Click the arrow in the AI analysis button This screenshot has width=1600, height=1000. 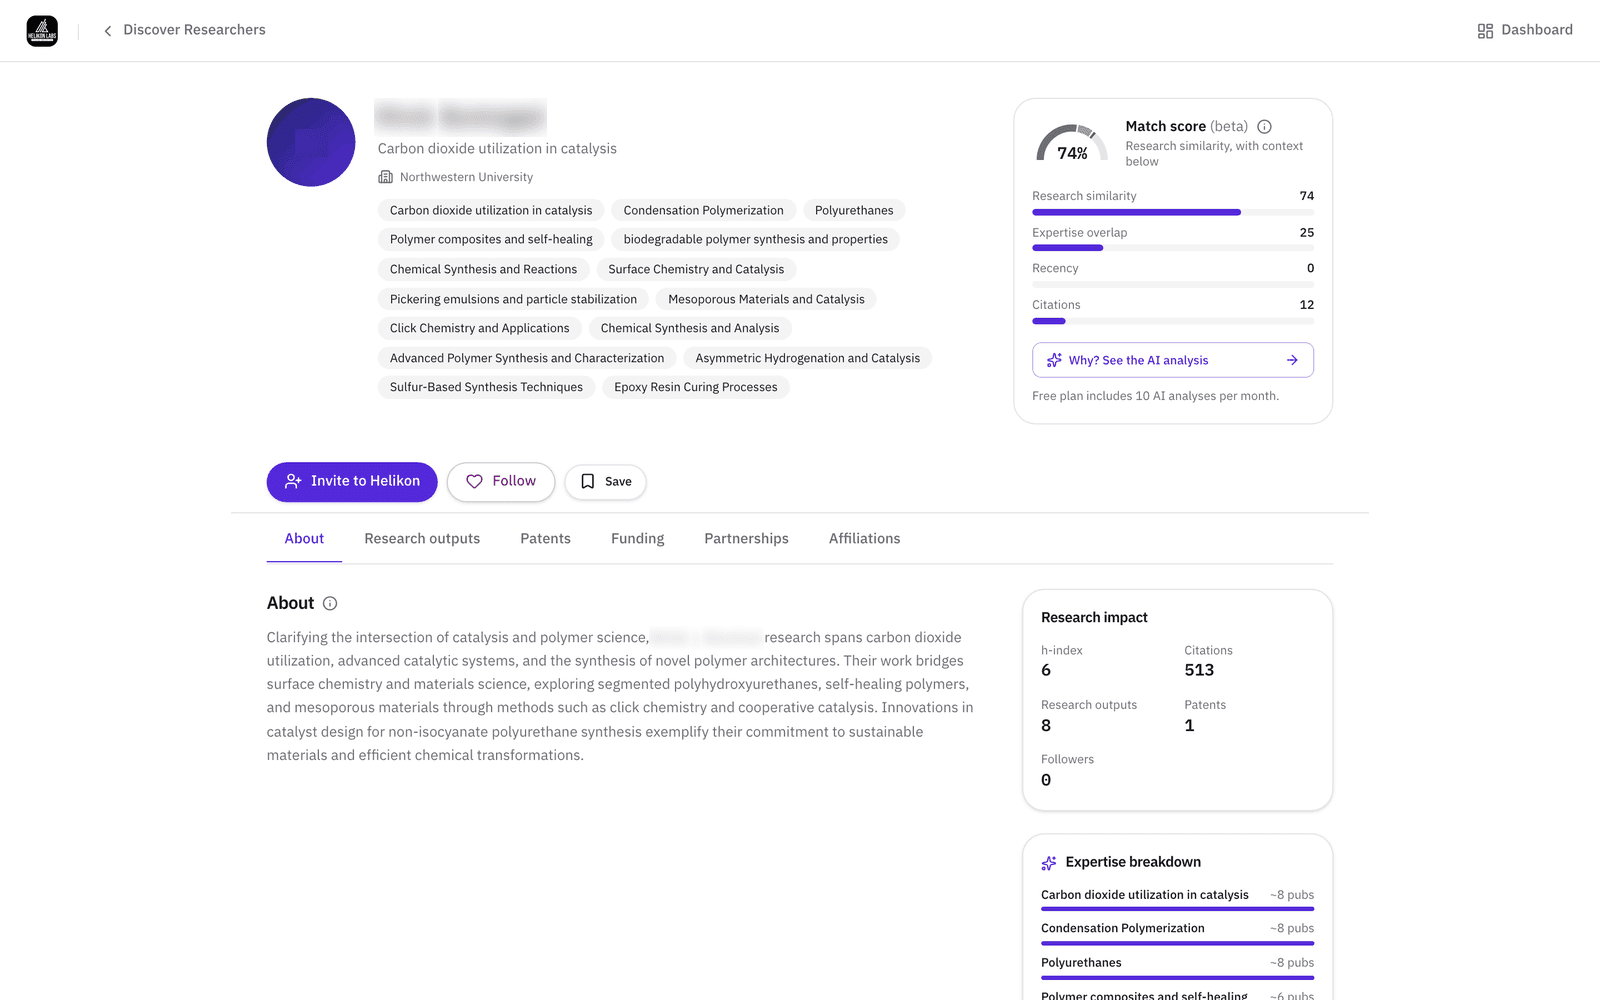(1292, 360)
